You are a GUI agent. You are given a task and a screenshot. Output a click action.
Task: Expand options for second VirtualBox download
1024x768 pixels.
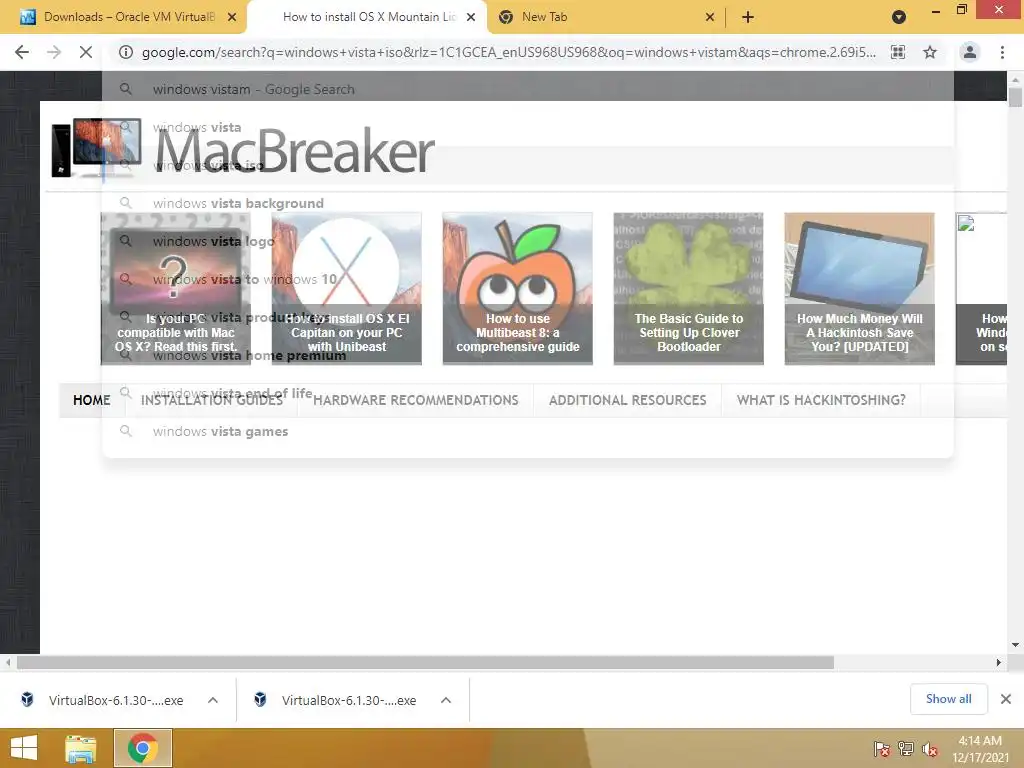pos(446,700)
